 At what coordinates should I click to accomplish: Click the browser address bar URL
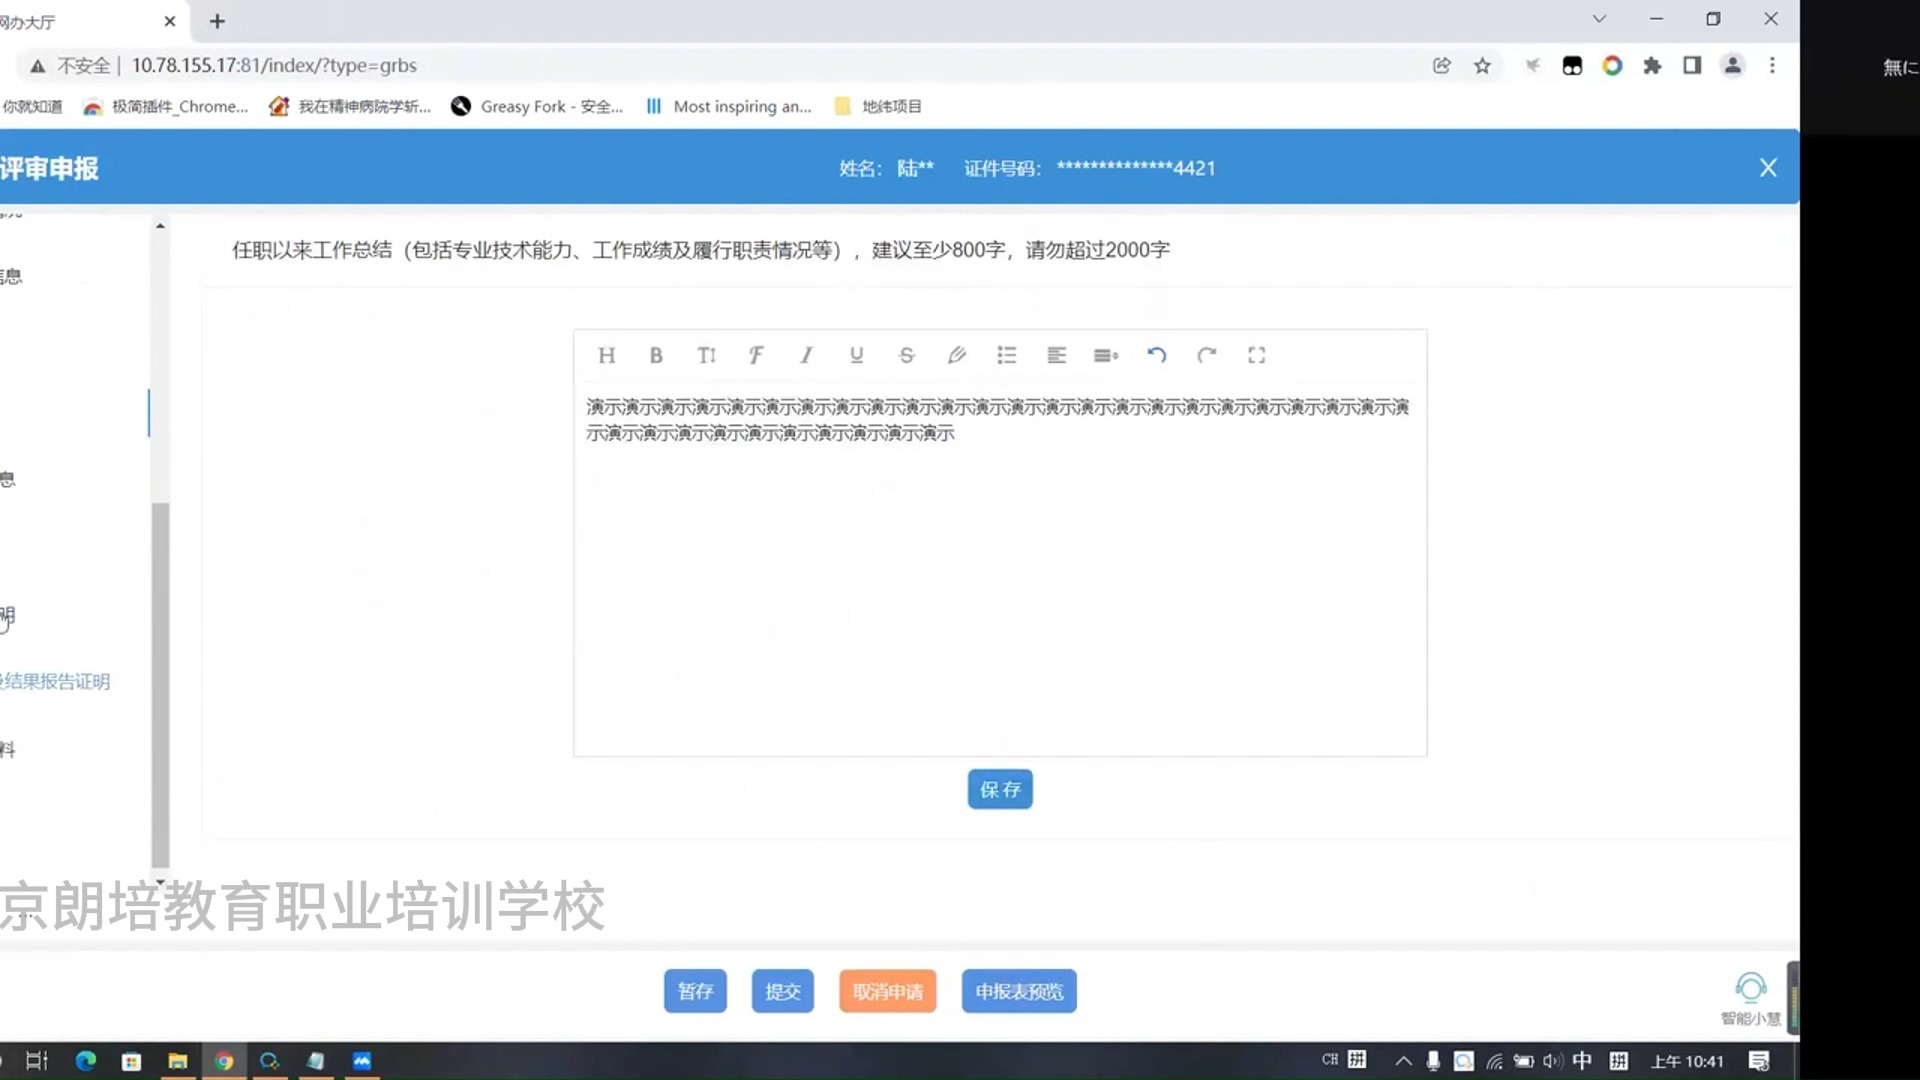tap(274, 65)
